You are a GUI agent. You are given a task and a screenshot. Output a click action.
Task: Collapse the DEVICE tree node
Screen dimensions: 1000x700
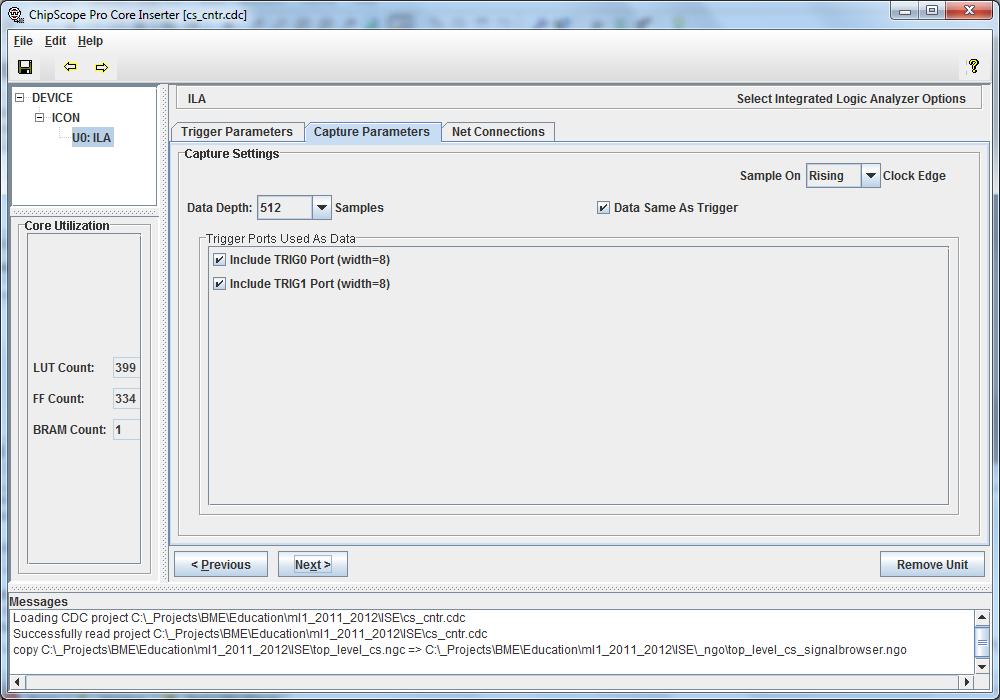click(x=20, y=98)
